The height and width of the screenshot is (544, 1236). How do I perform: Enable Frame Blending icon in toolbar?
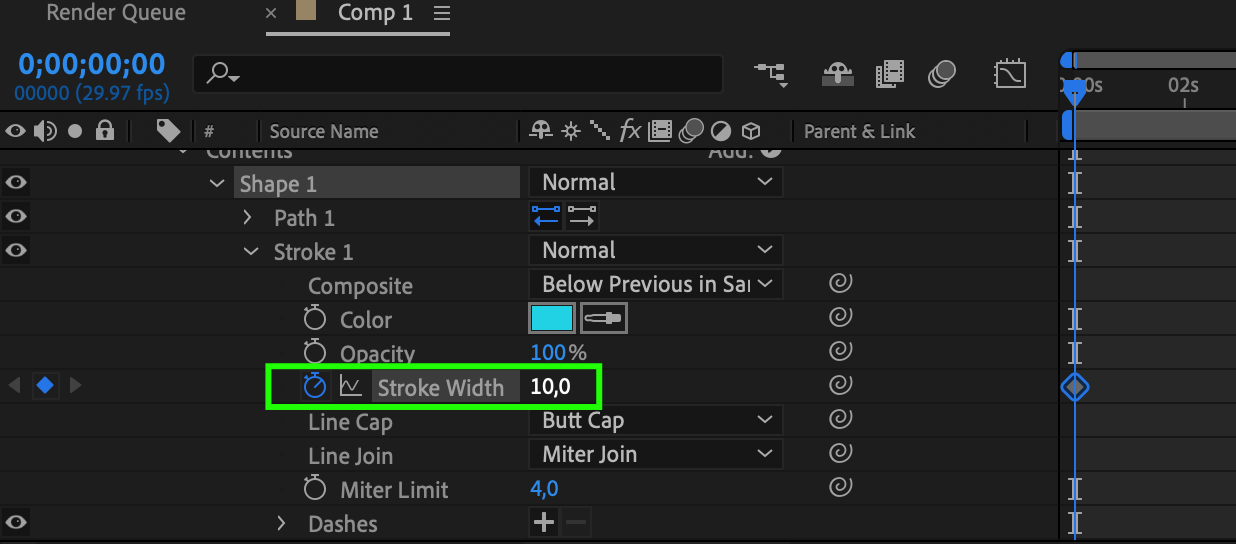889,74
